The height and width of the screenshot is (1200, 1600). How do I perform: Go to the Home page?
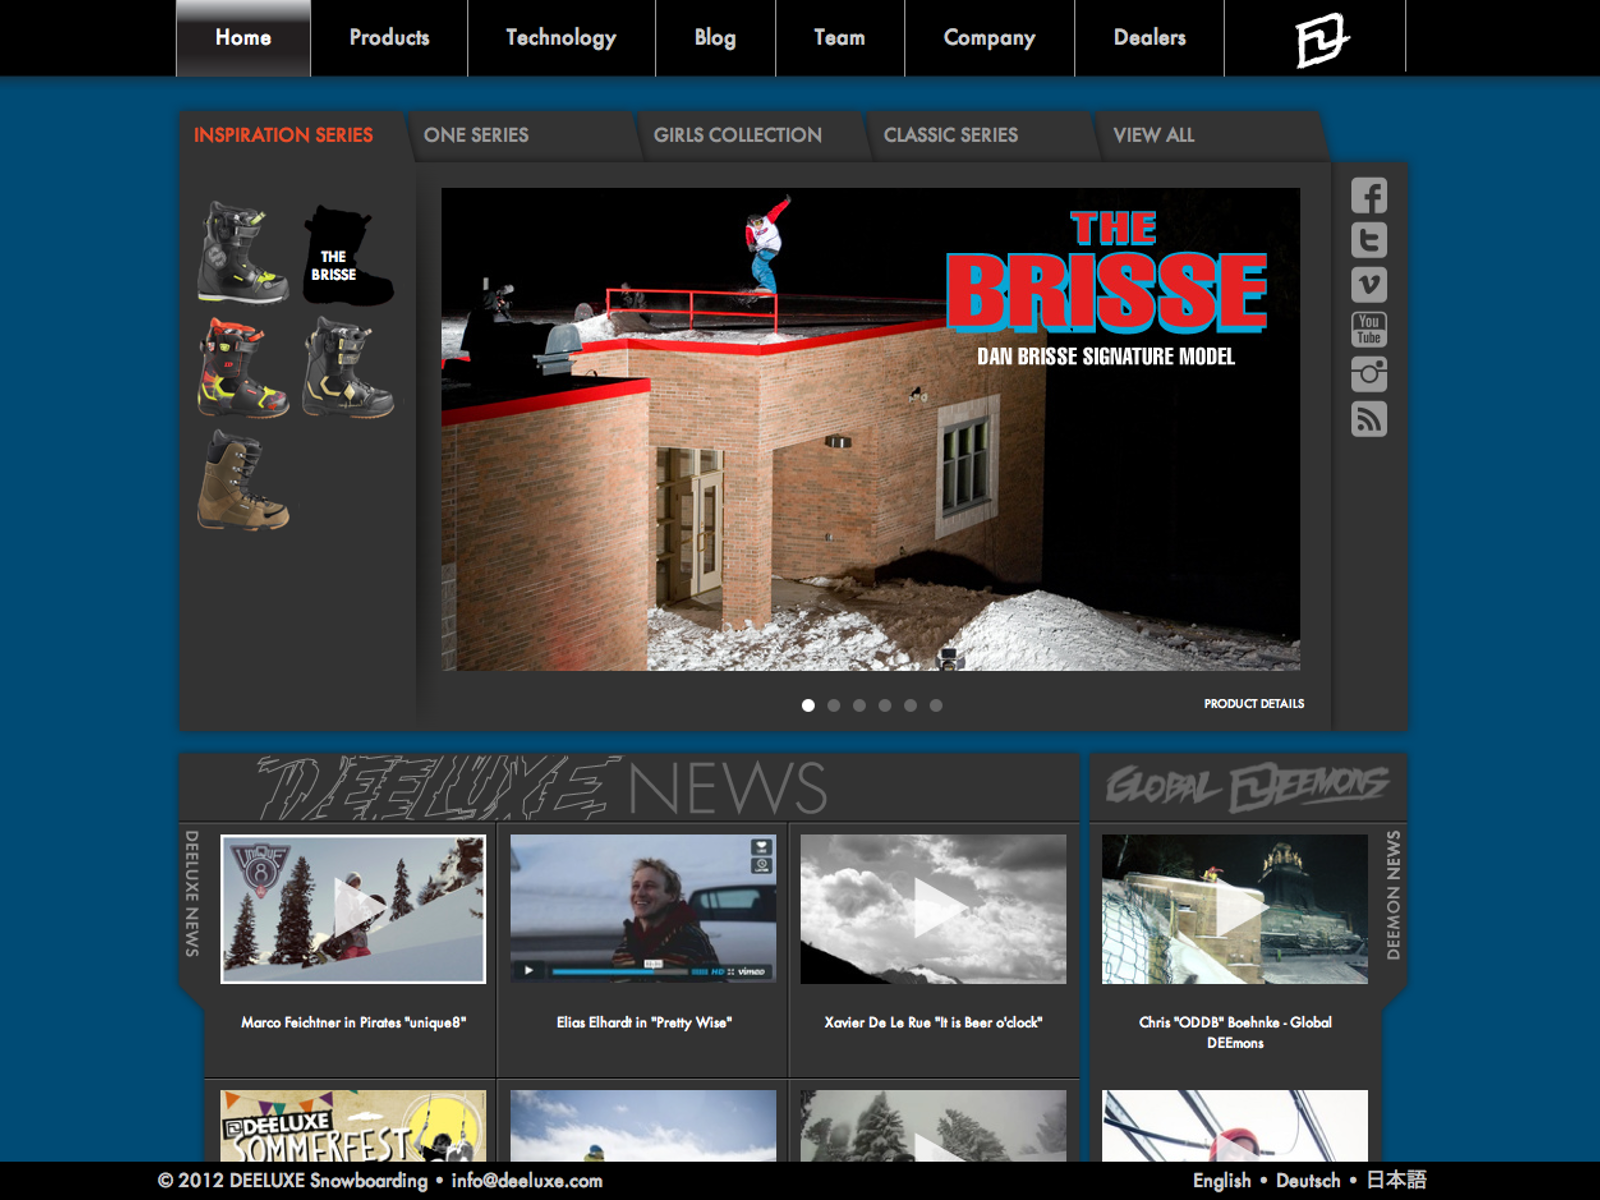(x=243, y=38)
